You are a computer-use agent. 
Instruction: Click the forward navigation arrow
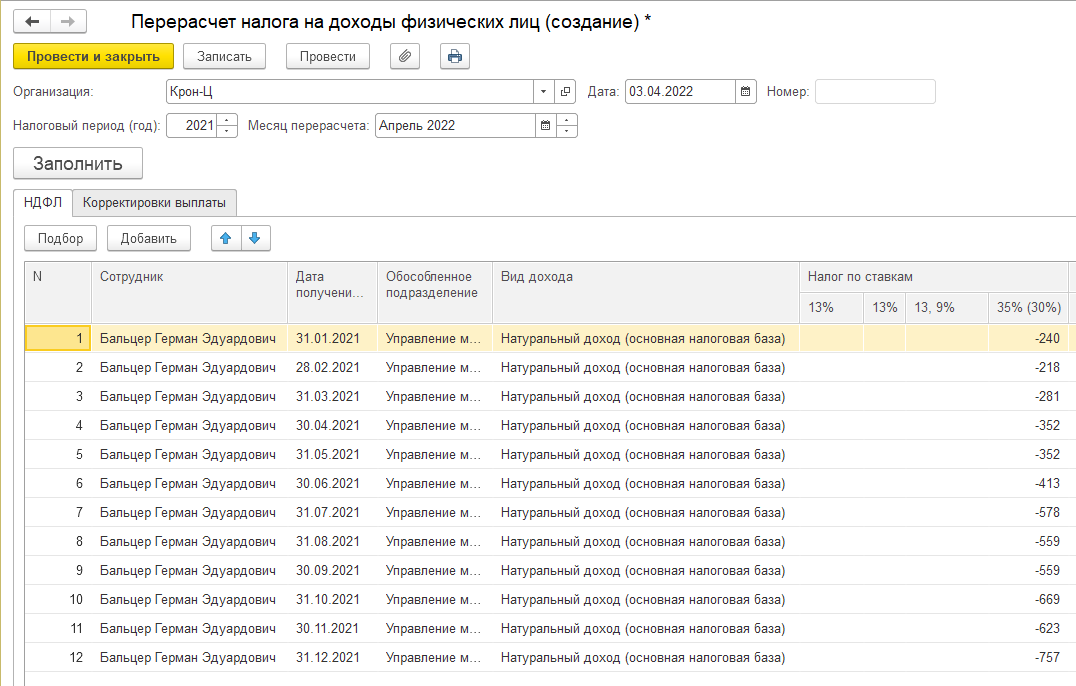pyautogui.click(x=68, y=22)
